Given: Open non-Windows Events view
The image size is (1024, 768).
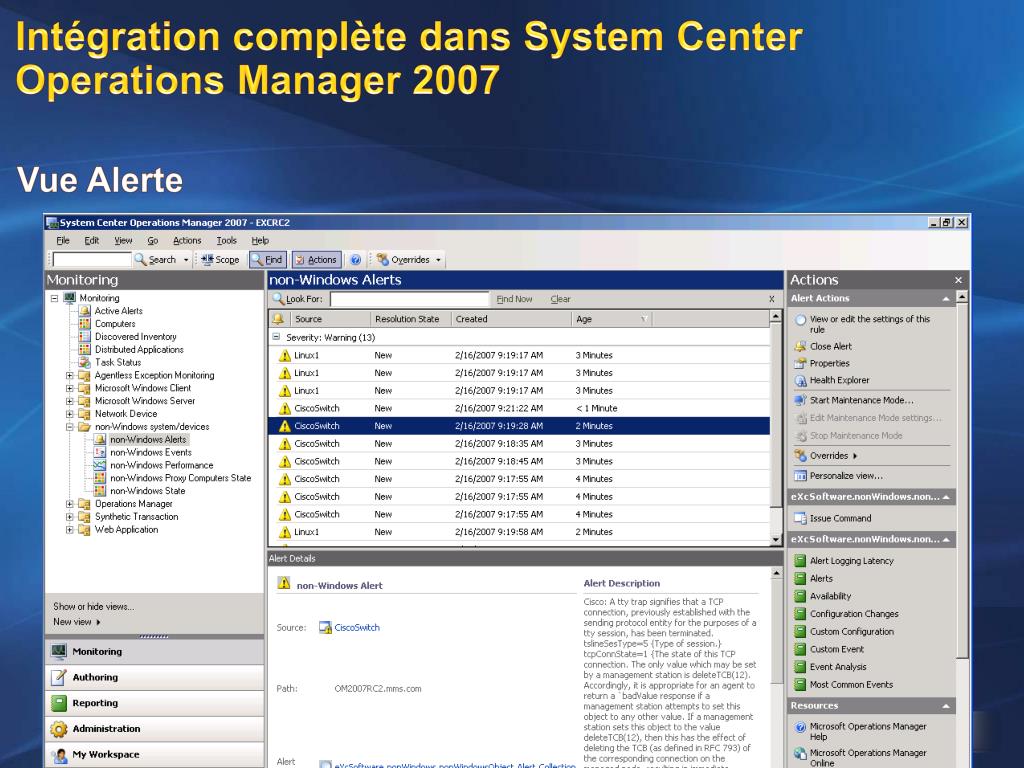Looking at the screenshot, I should point(151,452).
